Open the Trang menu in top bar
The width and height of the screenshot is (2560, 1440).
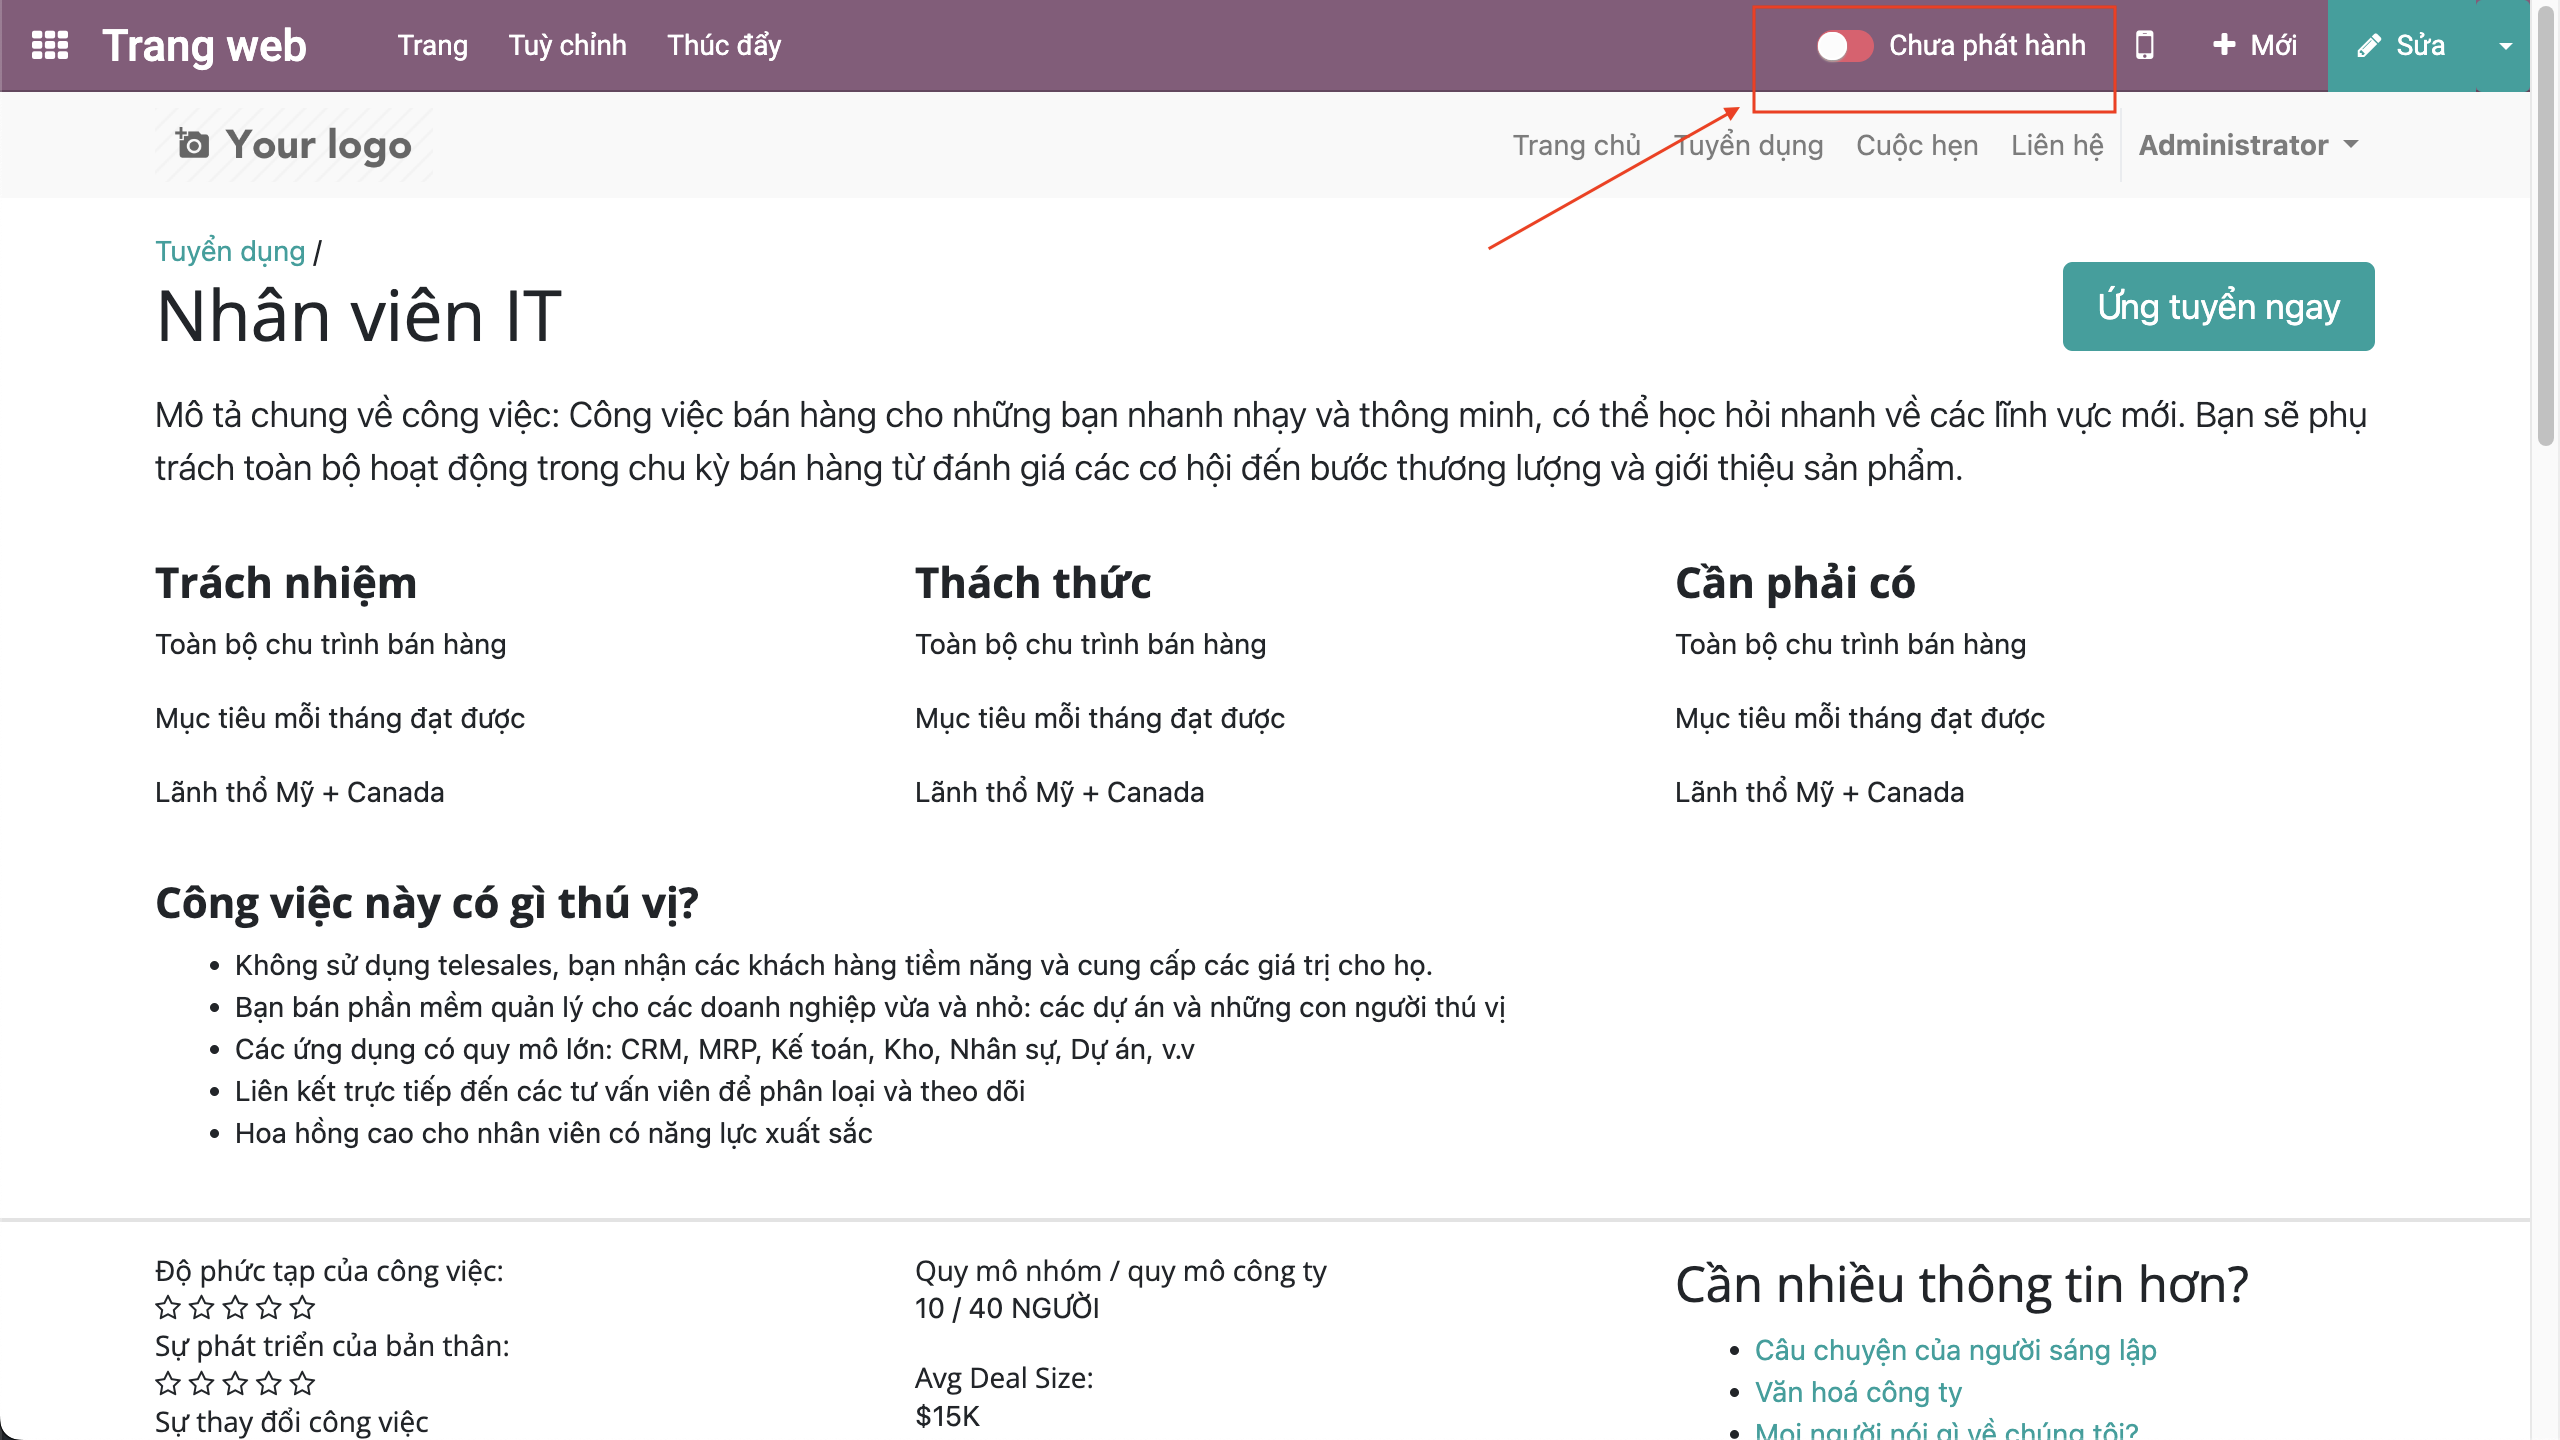tap(432, 45)
